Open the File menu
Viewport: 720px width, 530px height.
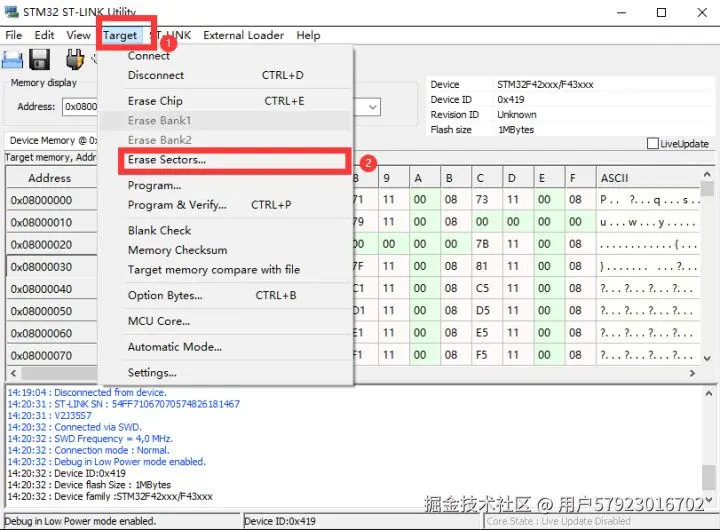[13, 35]
